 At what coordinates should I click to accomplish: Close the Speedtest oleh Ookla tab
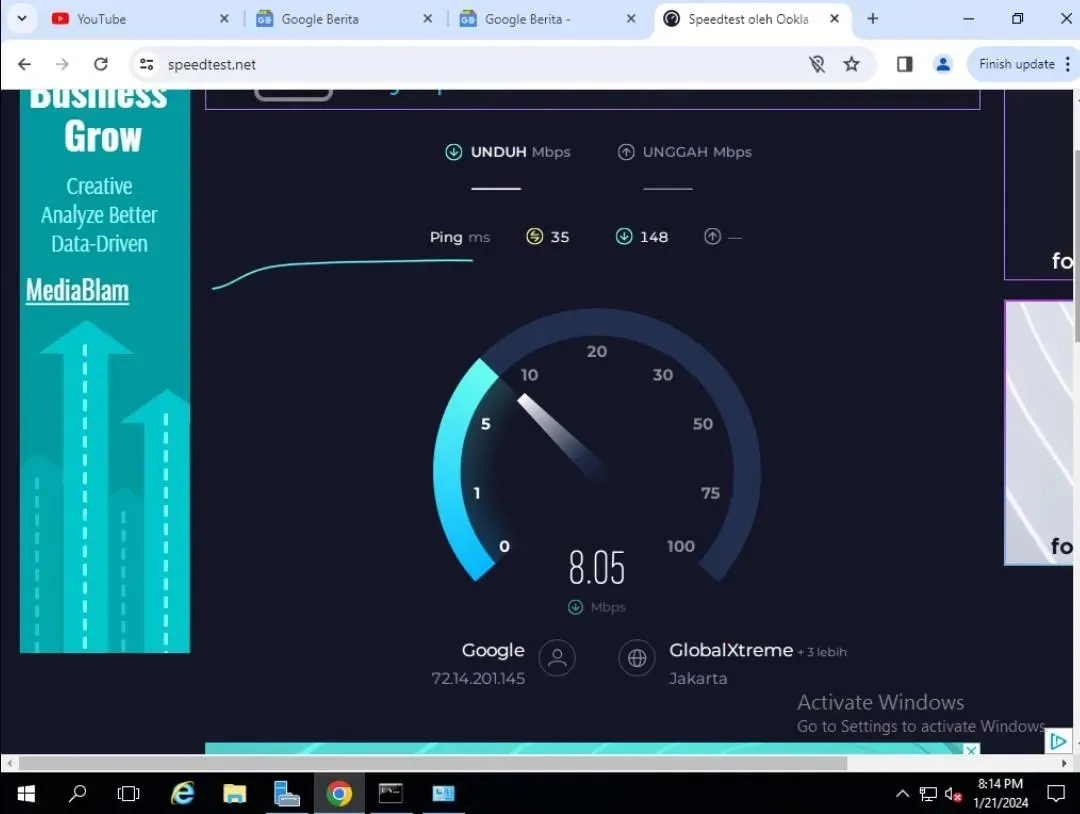pos(834,19)
